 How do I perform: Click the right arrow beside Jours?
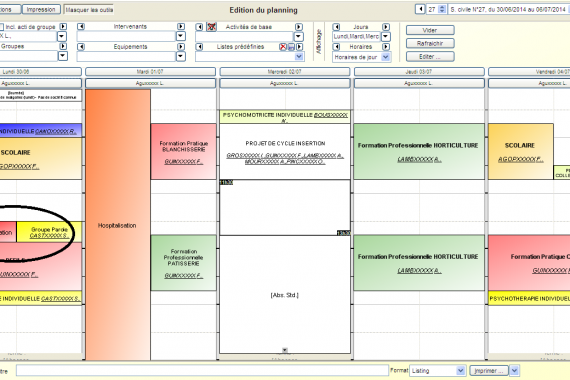(x=386, y=27)
